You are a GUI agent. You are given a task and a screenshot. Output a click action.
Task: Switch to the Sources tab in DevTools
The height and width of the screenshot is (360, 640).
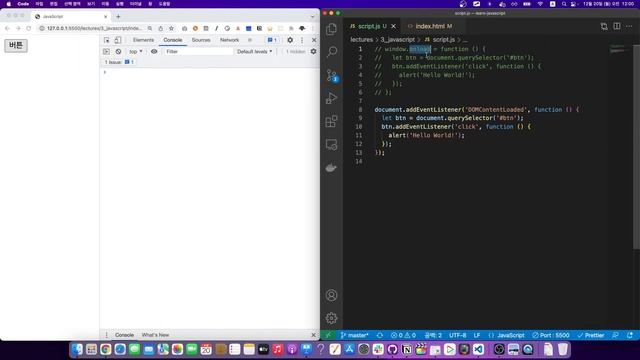point(201,40)
